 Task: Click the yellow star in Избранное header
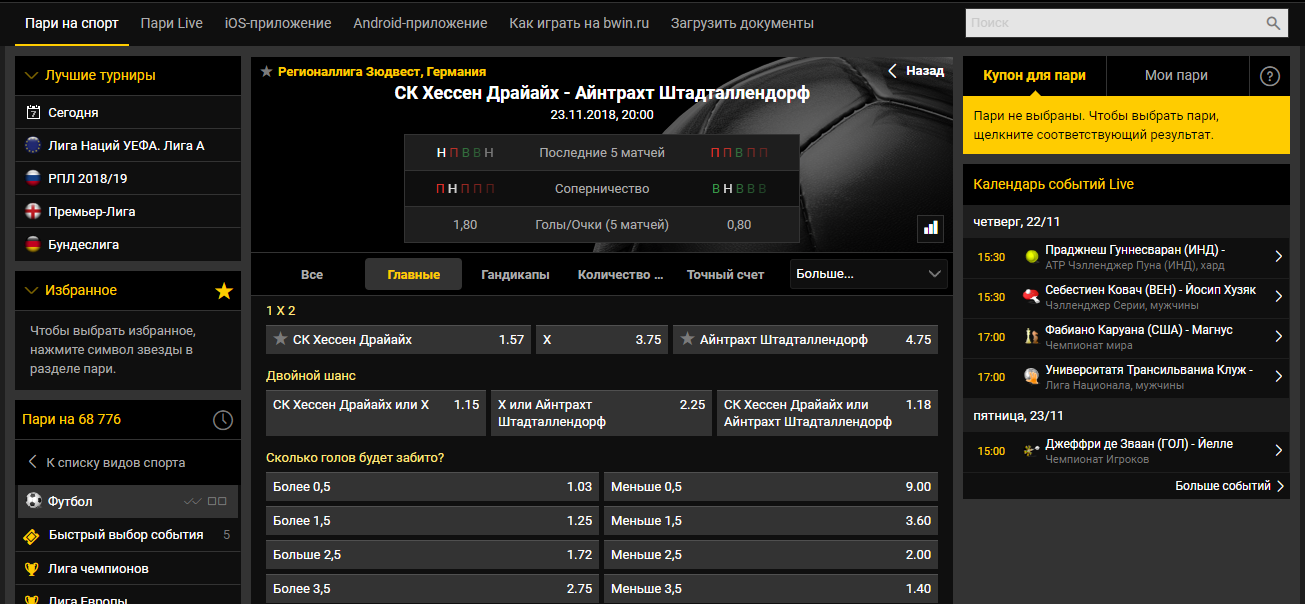pyautogui.click(x=224, y=291)
